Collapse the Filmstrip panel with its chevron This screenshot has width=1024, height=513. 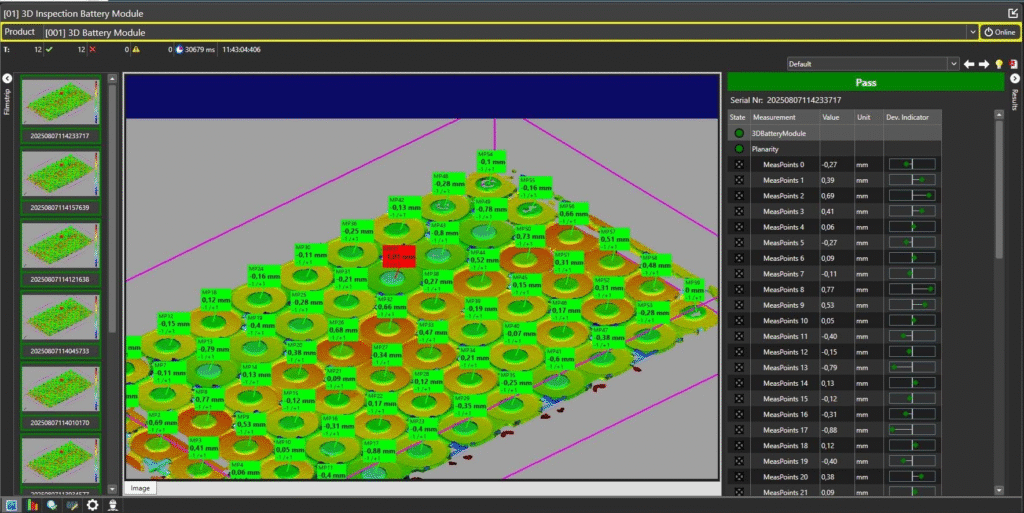[7, 78]
